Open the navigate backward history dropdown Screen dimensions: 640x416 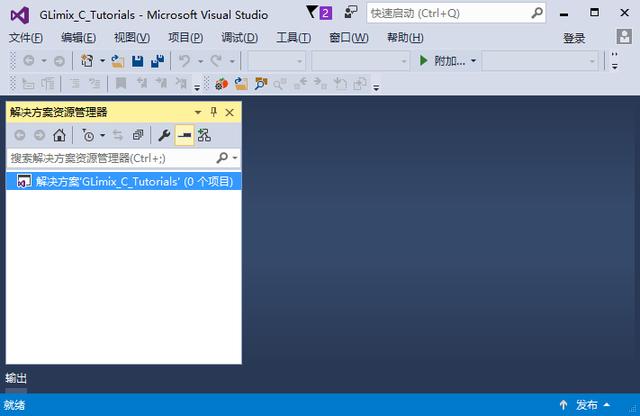point(43,61)
